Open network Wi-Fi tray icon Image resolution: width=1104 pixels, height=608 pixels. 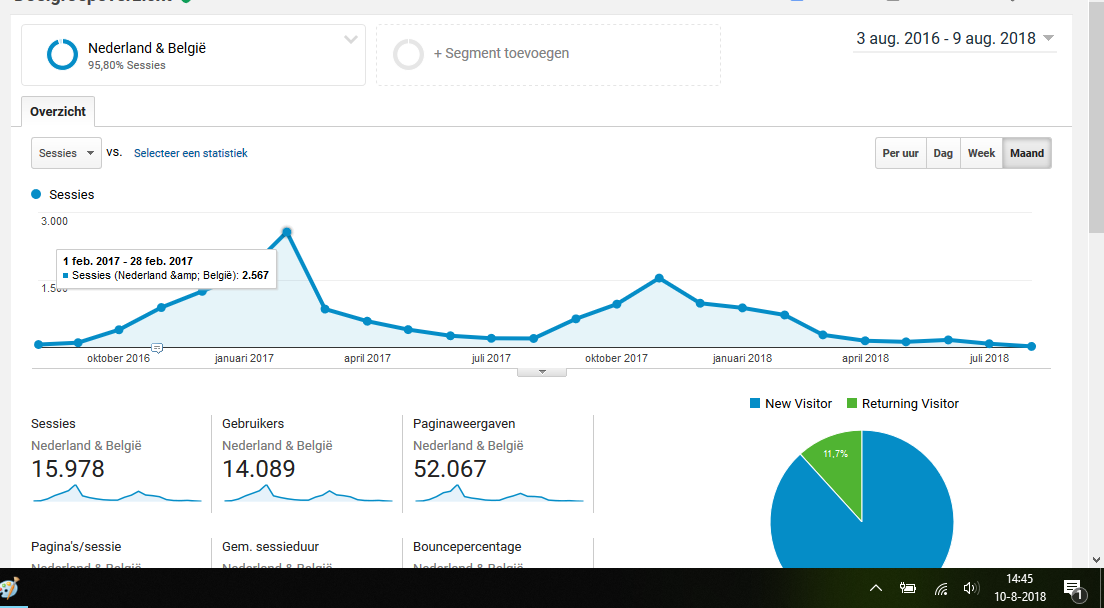941,589
